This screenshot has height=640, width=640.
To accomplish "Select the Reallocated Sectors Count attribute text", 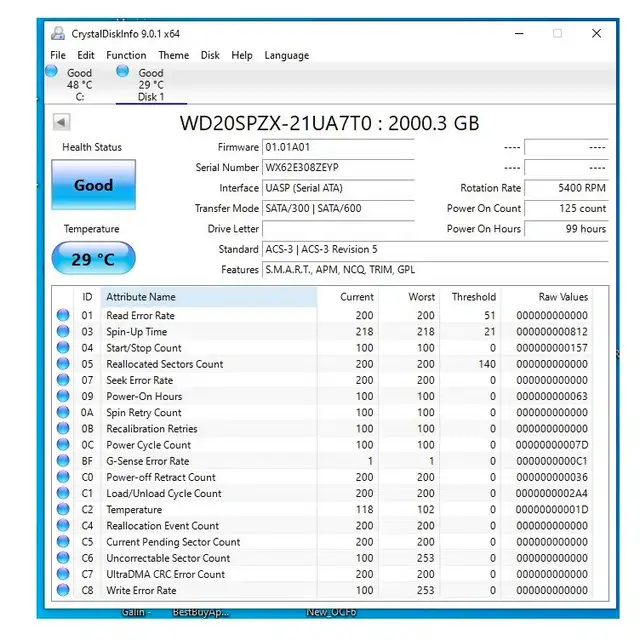I will (x=164, y=364).
